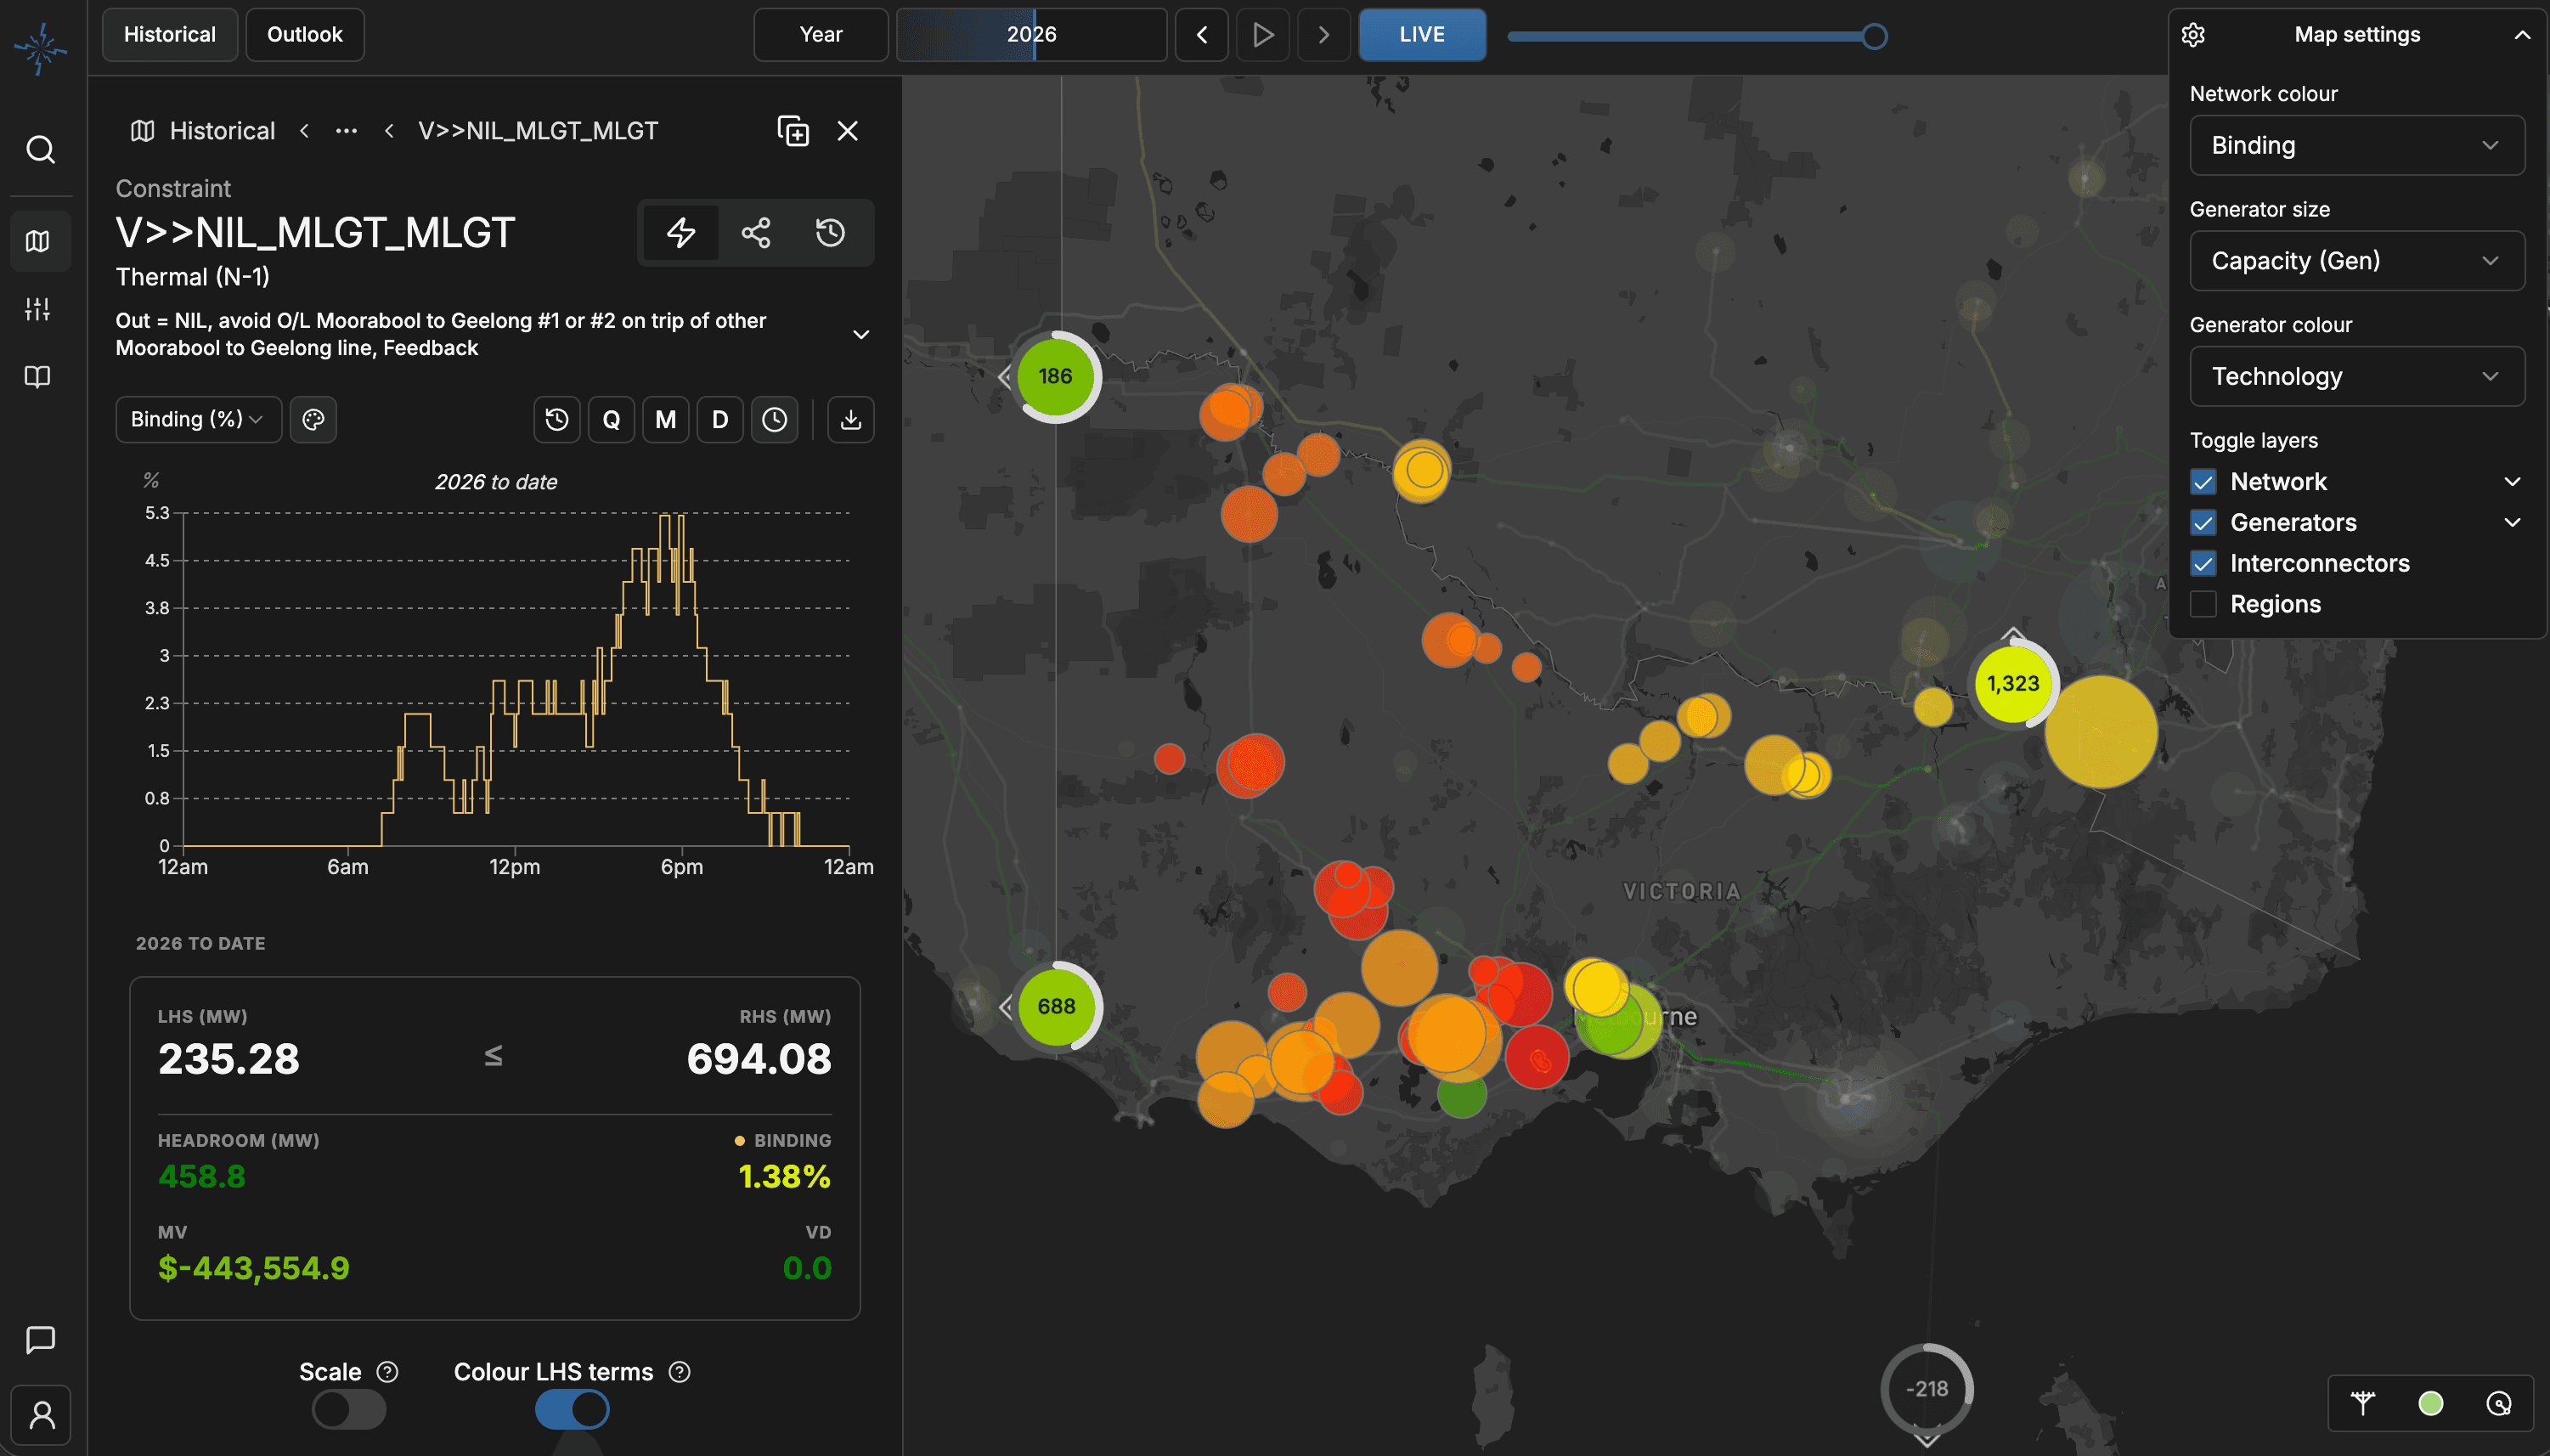Go to the next year
Viewport: 2550px width, 1456px height.
click(1324, 35)
